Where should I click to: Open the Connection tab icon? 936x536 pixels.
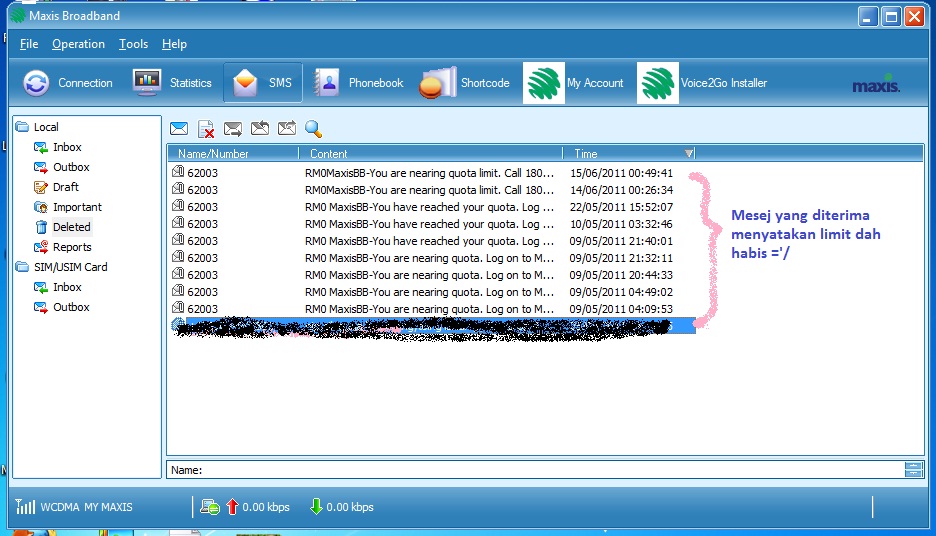36,83
